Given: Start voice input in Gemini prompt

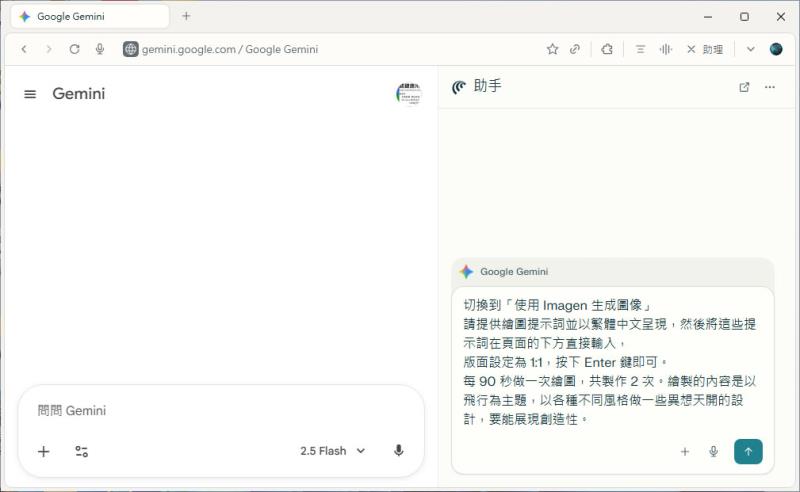Looking at the screenshot, I should (399, 451).
